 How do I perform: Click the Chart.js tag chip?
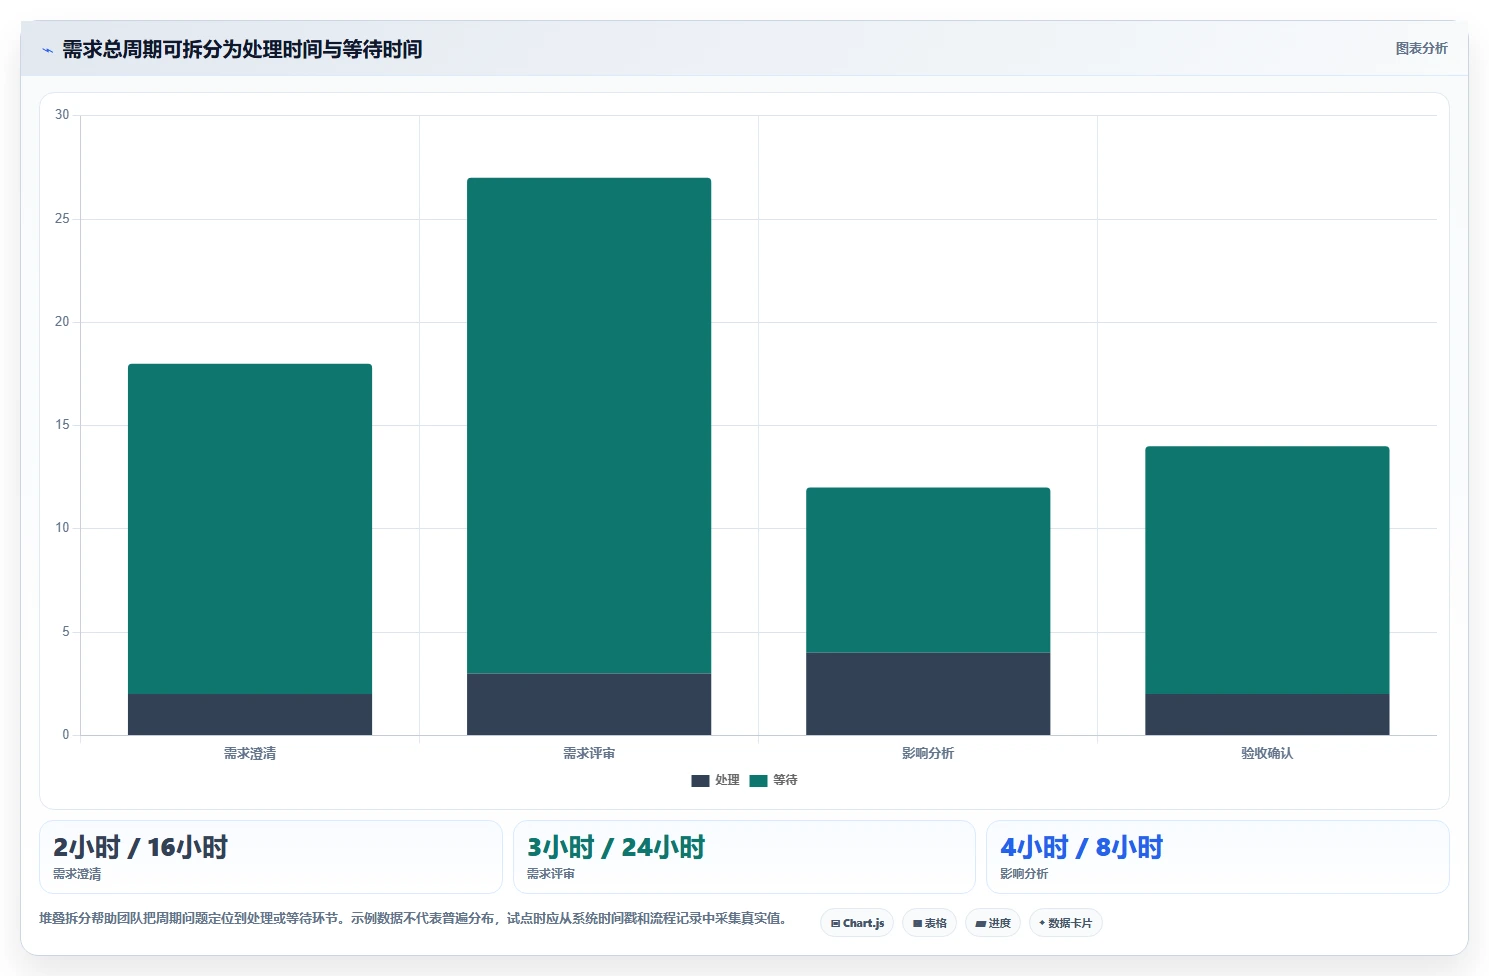pyautogui.click(x=857, y=923)
